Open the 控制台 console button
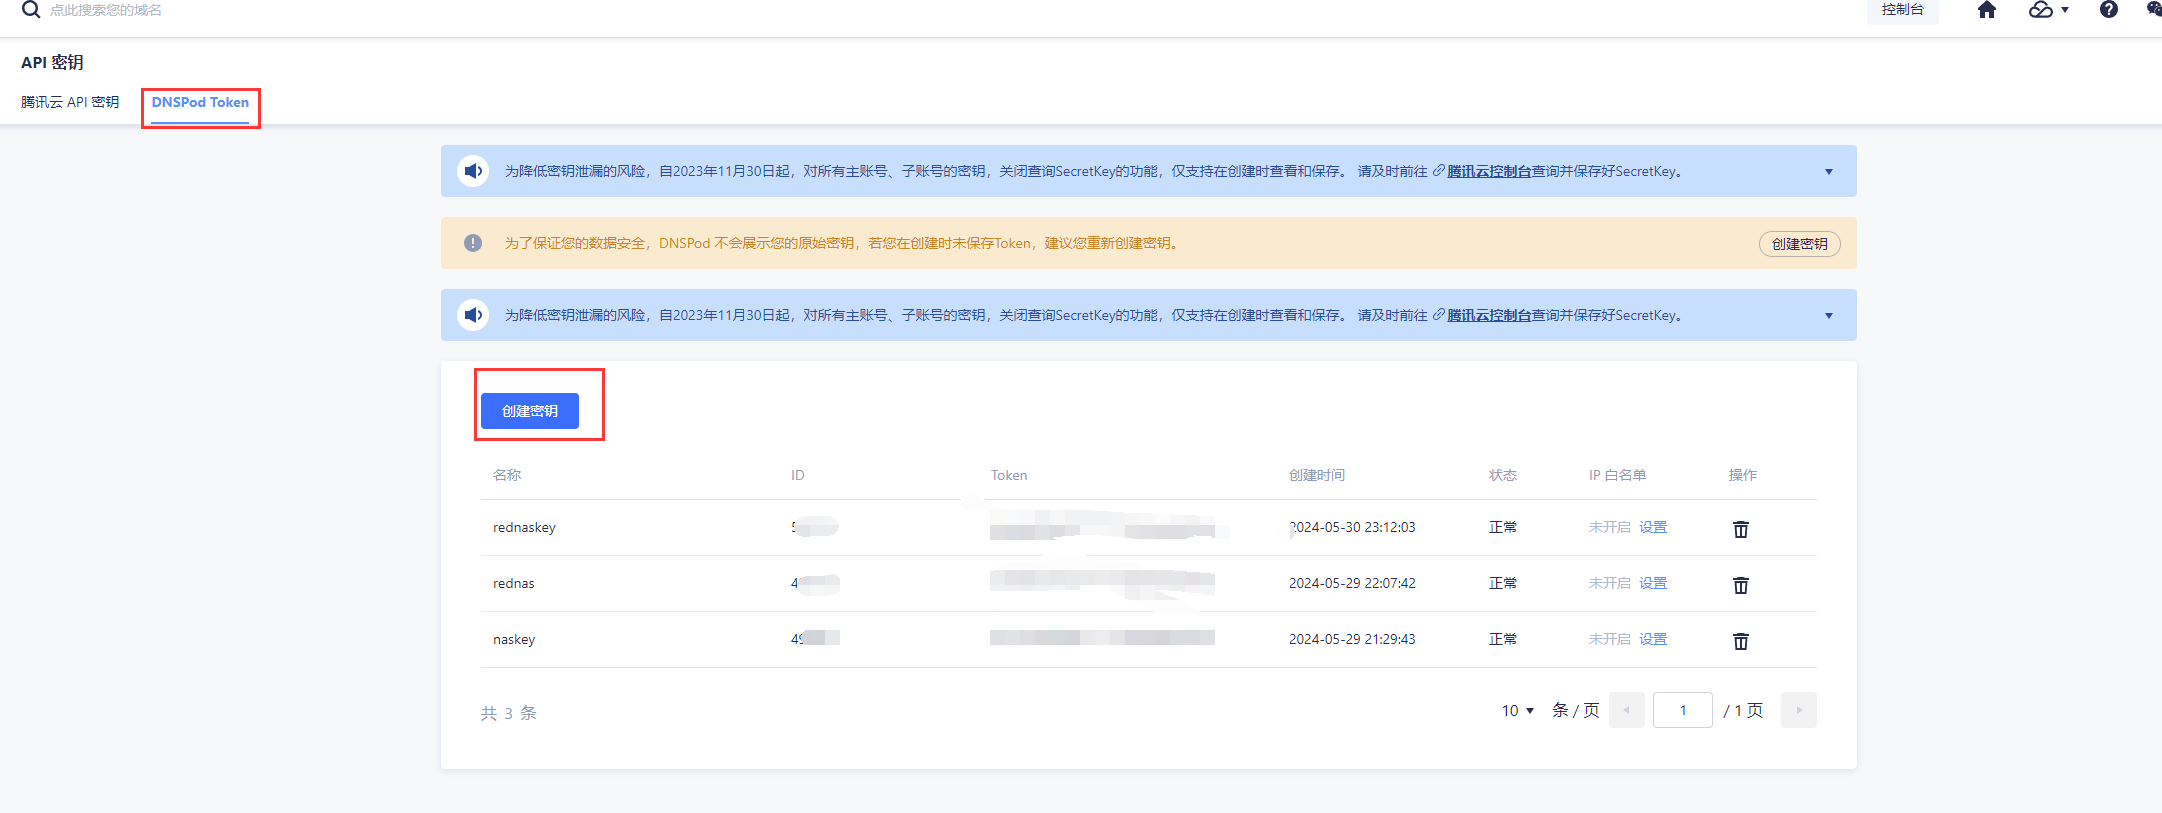 tap(1902, 10)
